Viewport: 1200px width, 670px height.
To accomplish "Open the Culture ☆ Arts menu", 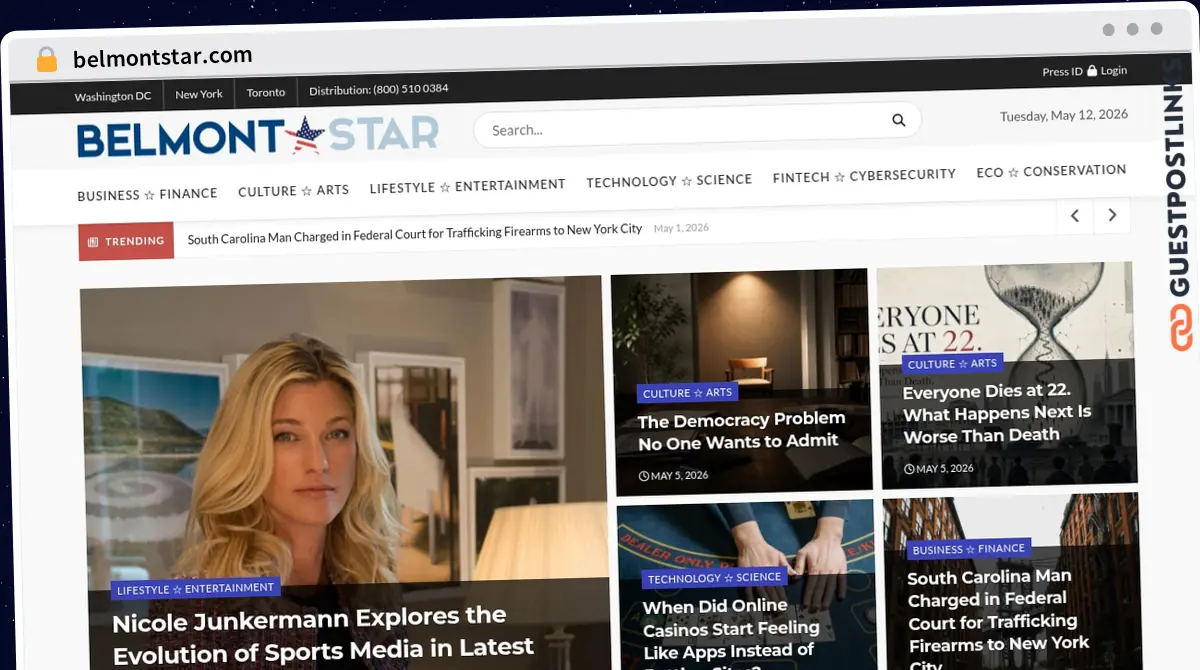I will pos(293,190).
